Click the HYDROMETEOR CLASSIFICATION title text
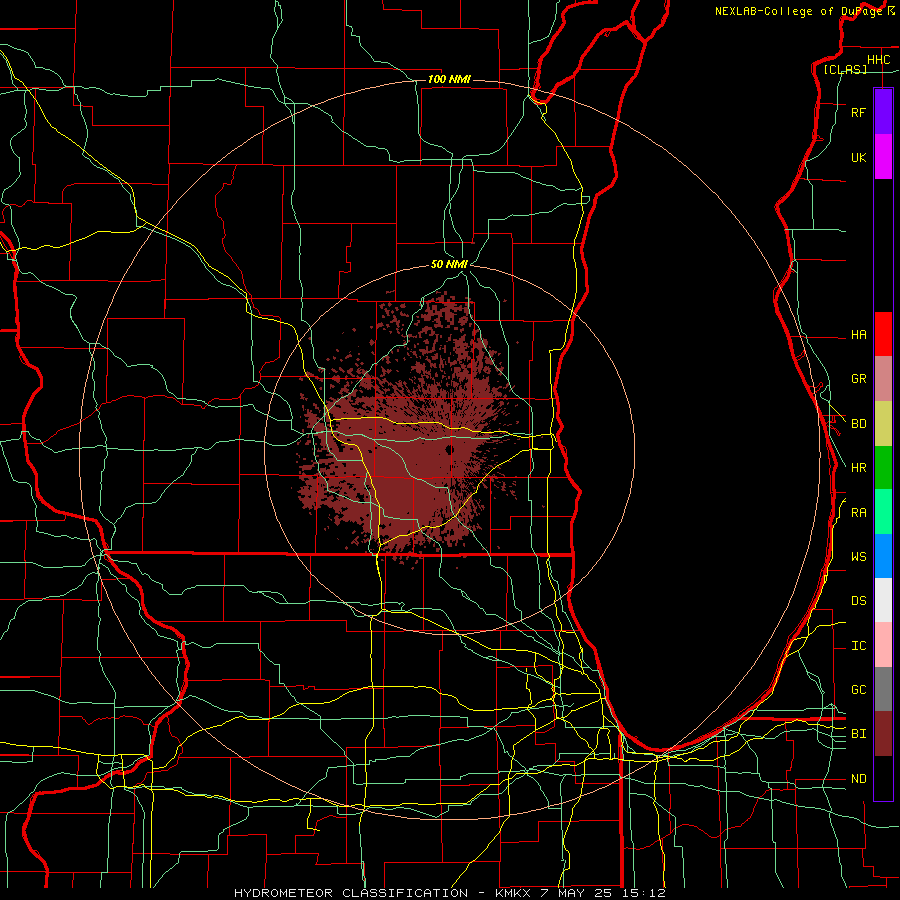The width and height of the screenshot is (900, 900). tap(351, 893)
